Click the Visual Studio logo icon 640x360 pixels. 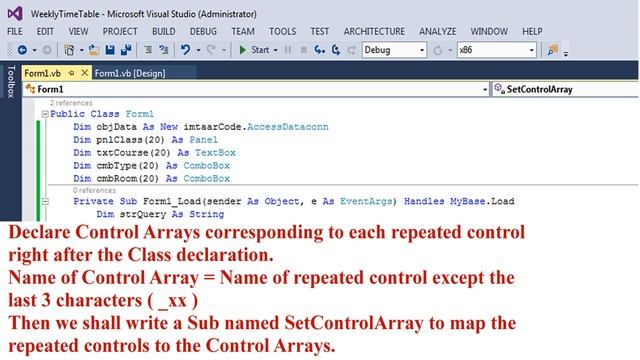tap(15, 13)
